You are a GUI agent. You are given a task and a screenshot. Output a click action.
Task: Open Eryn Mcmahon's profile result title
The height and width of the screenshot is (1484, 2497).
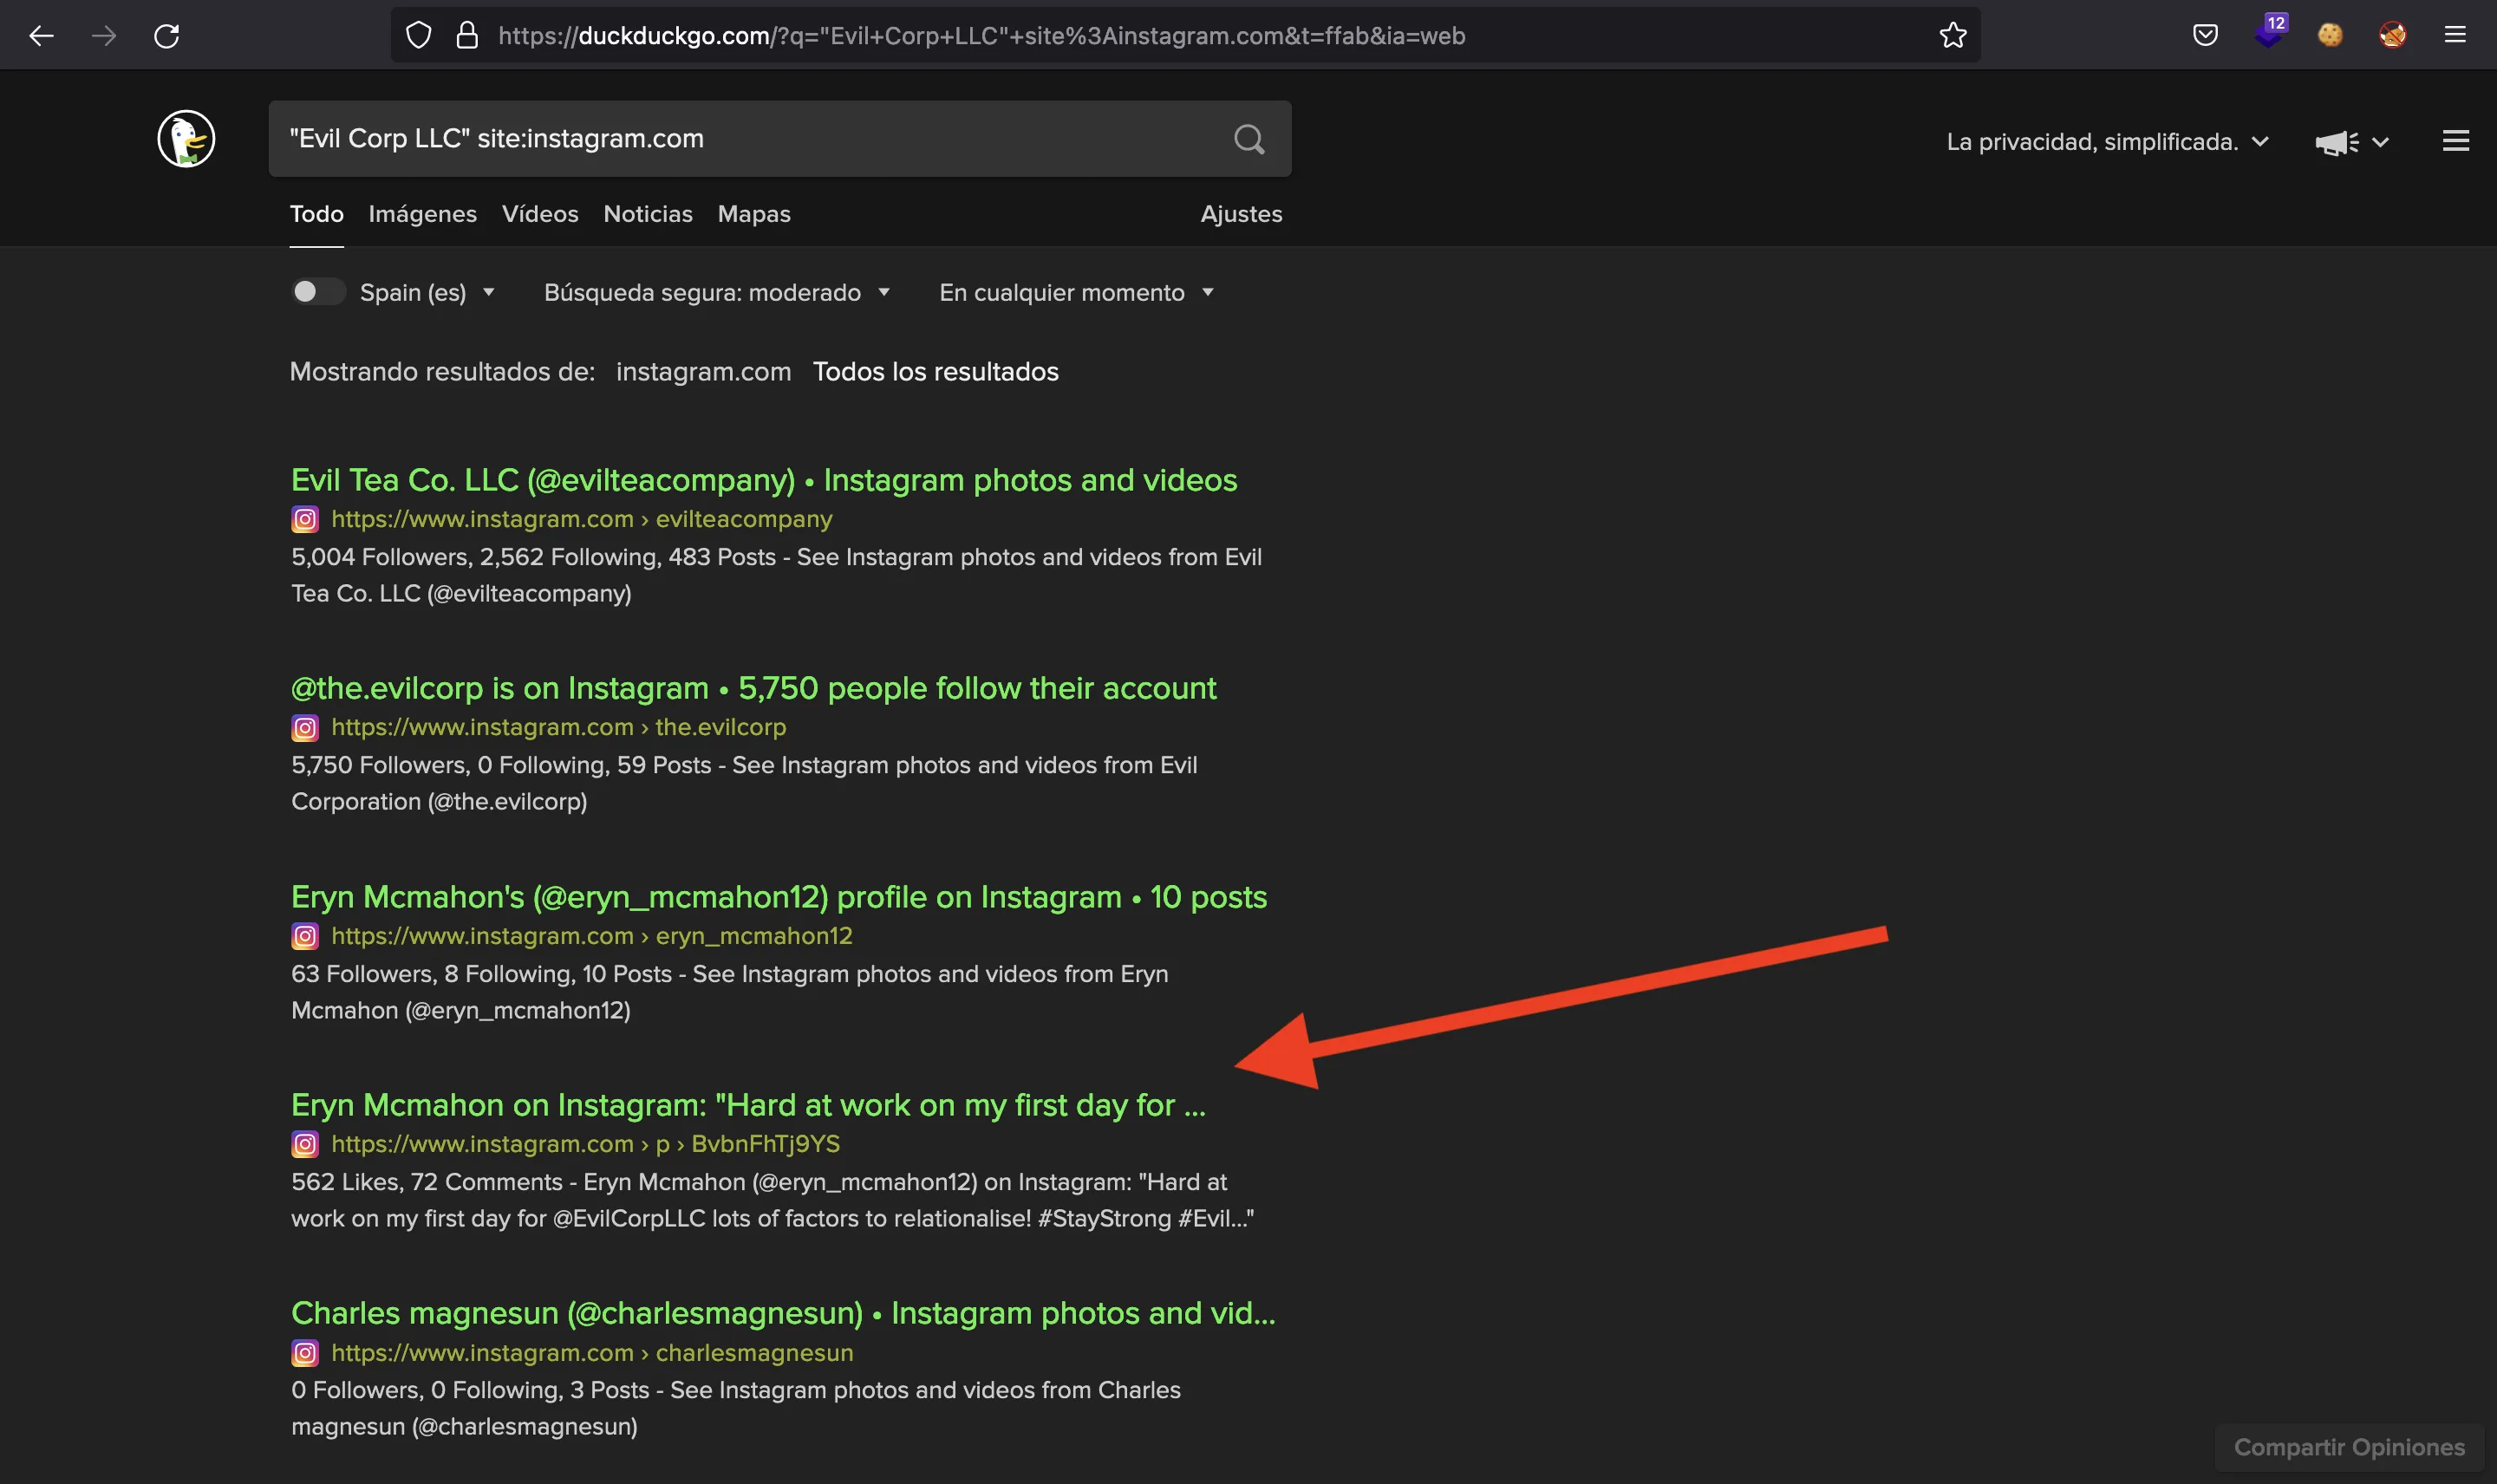779,897
